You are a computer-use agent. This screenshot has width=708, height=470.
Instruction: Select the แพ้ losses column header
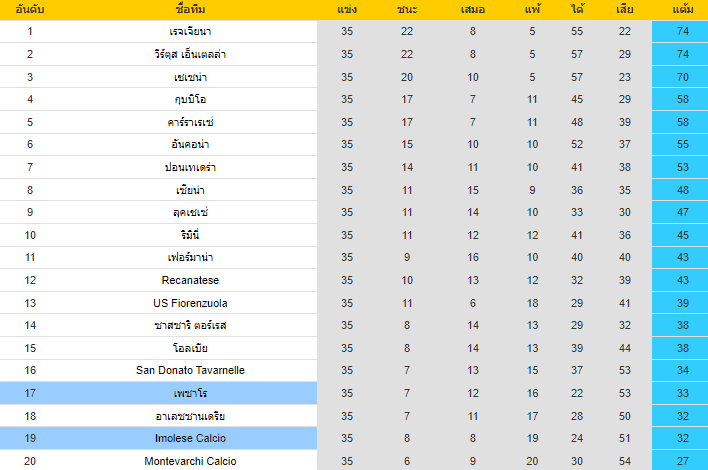pos(532,10)
